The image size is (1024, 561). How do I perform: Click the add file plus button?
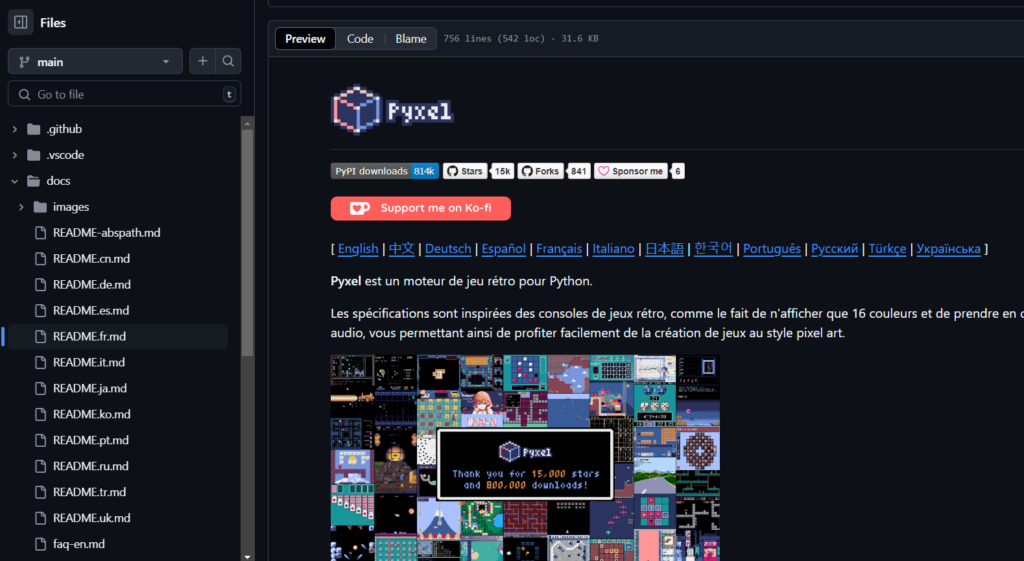[x=202, y=61]
